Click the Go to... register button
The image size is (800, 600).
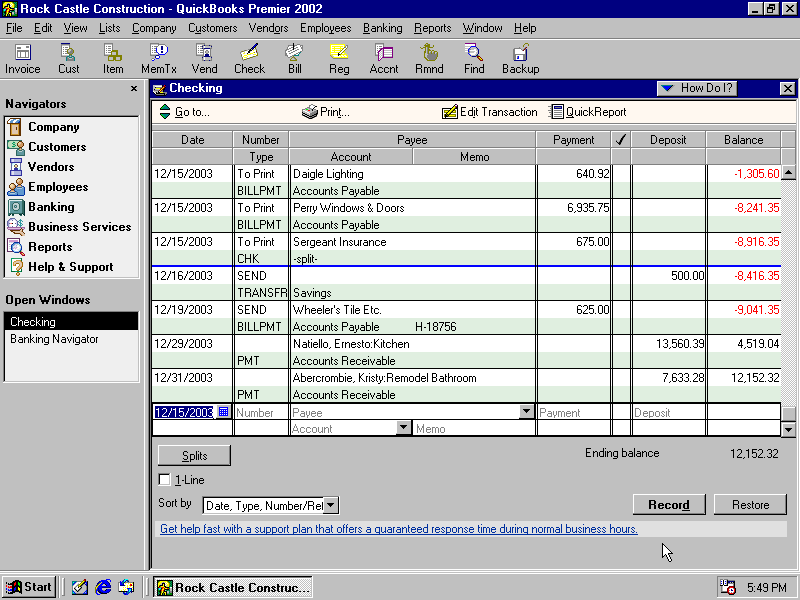click(184, 112)
